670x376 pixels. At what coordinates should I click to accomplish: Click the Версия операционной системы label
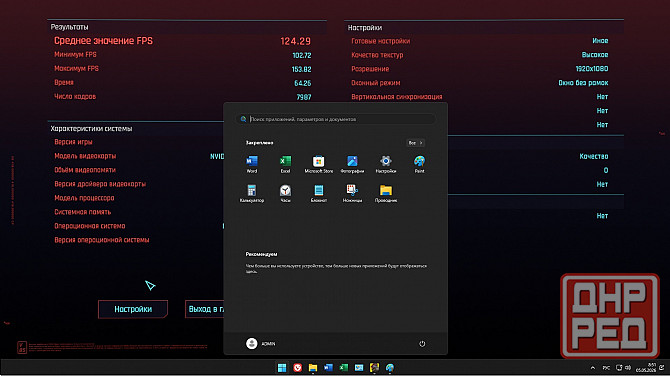(102, 240)
